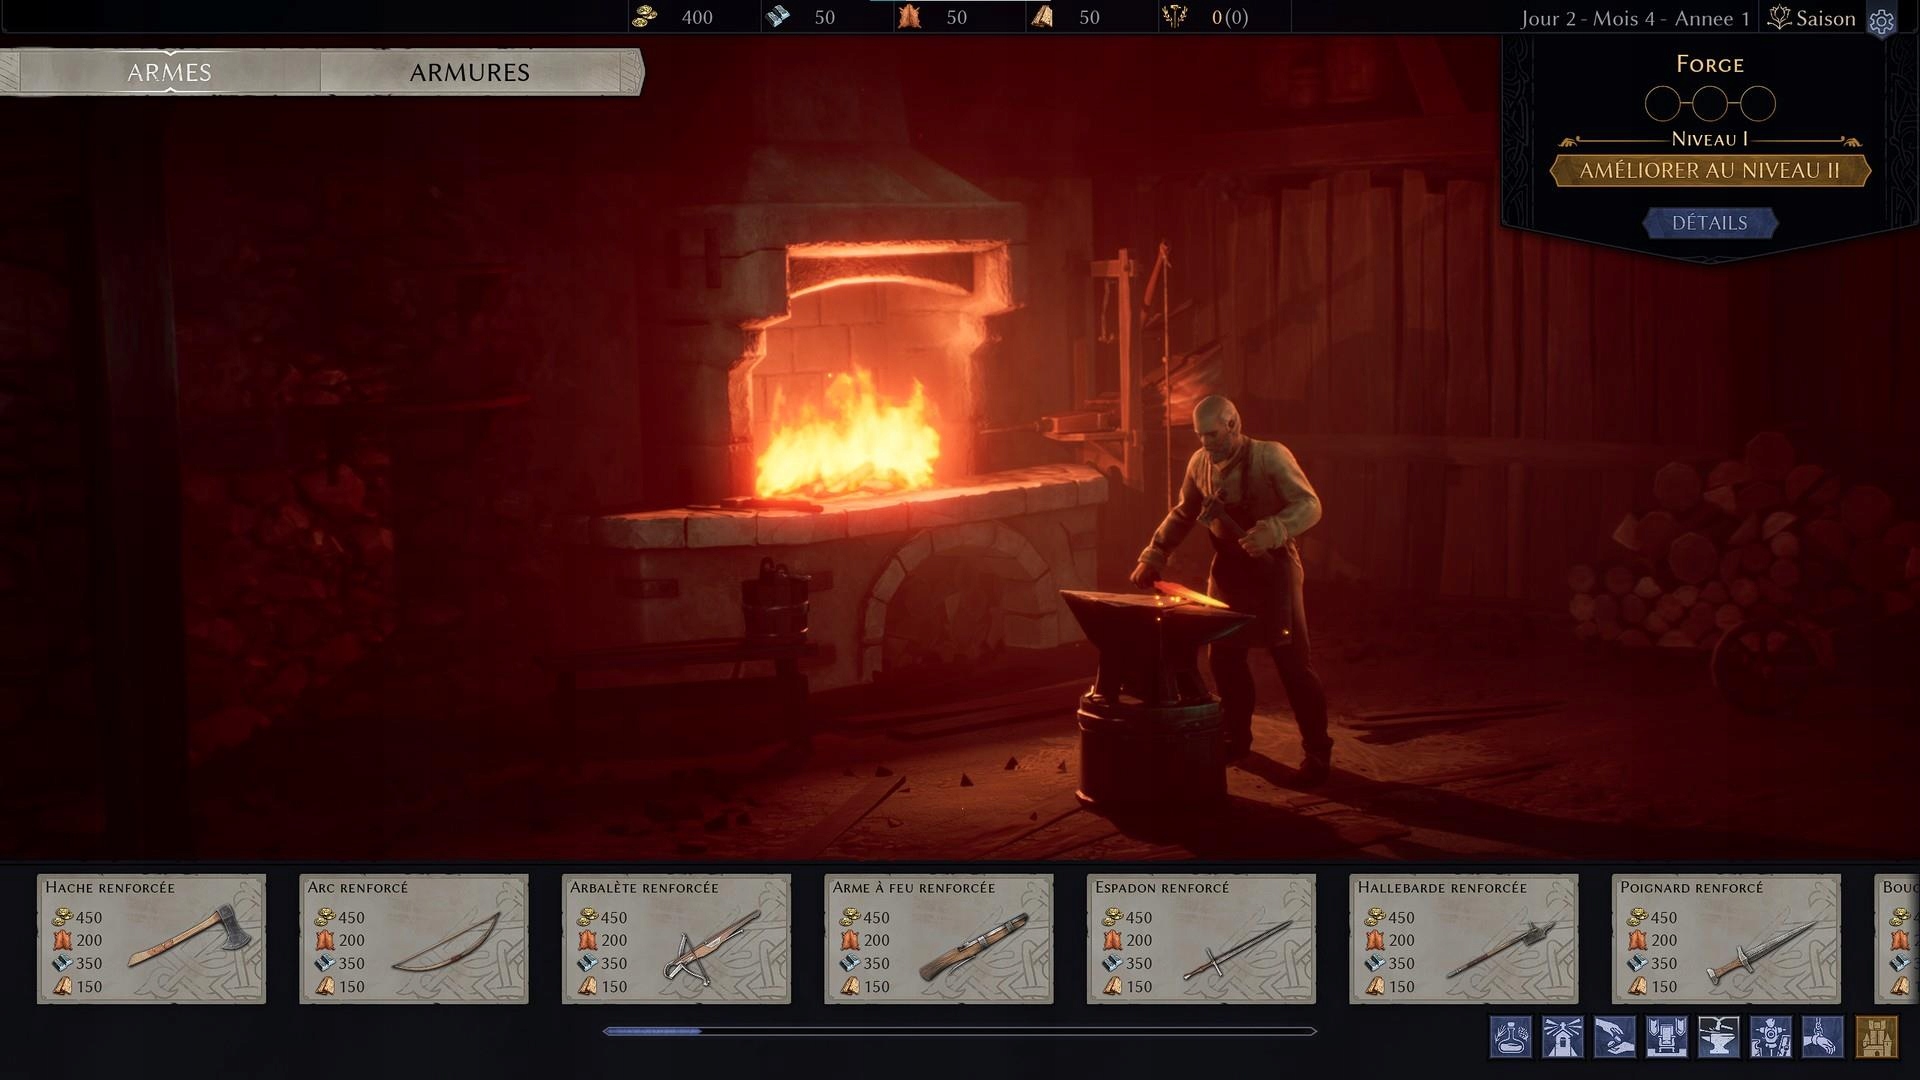Image resolution: width=1920 pixels, height=1080 pixels.
Task: Click the Saison button
Action: tap(1812, 18)
